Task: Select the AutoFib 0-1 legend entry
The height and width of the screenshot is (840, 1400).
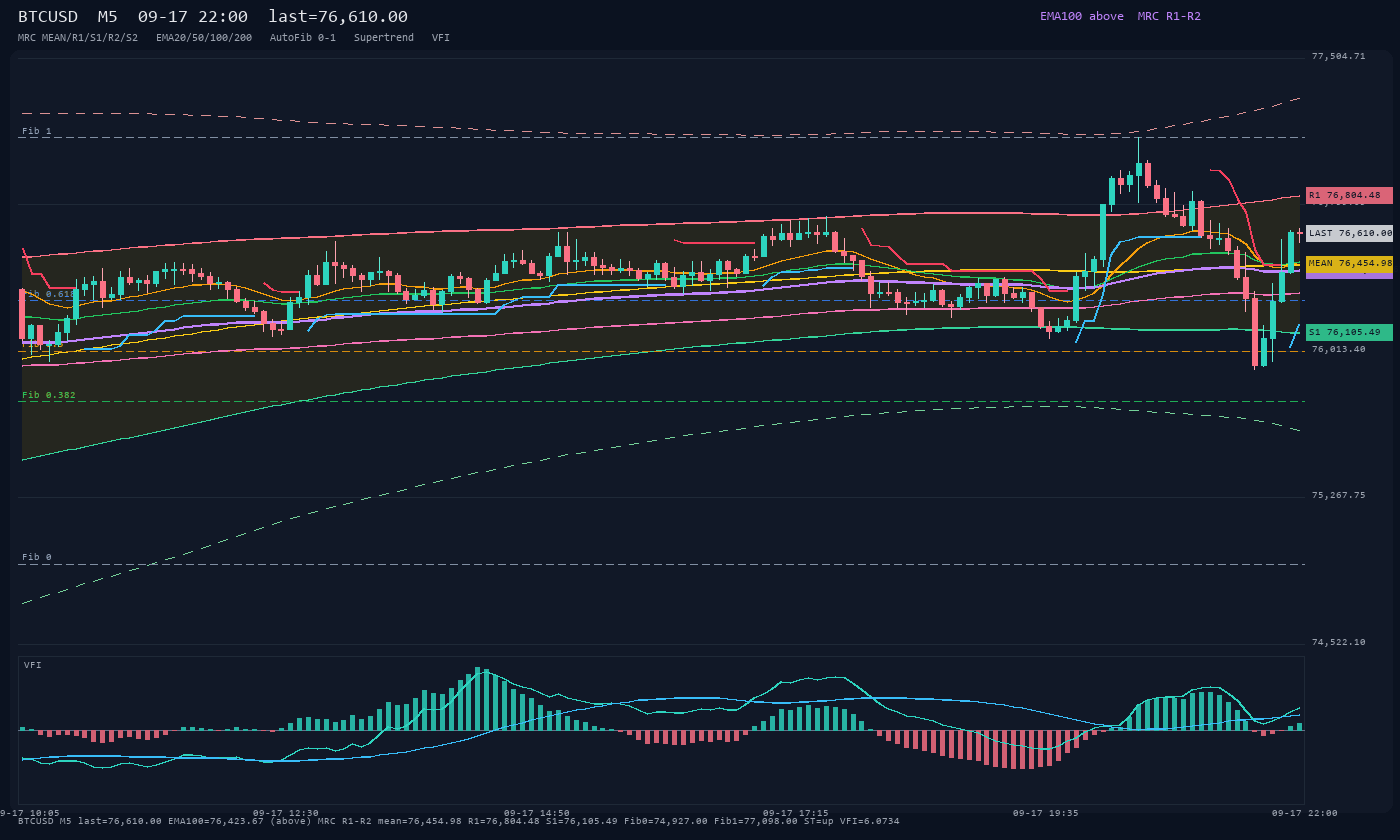Action: point(303,38)
